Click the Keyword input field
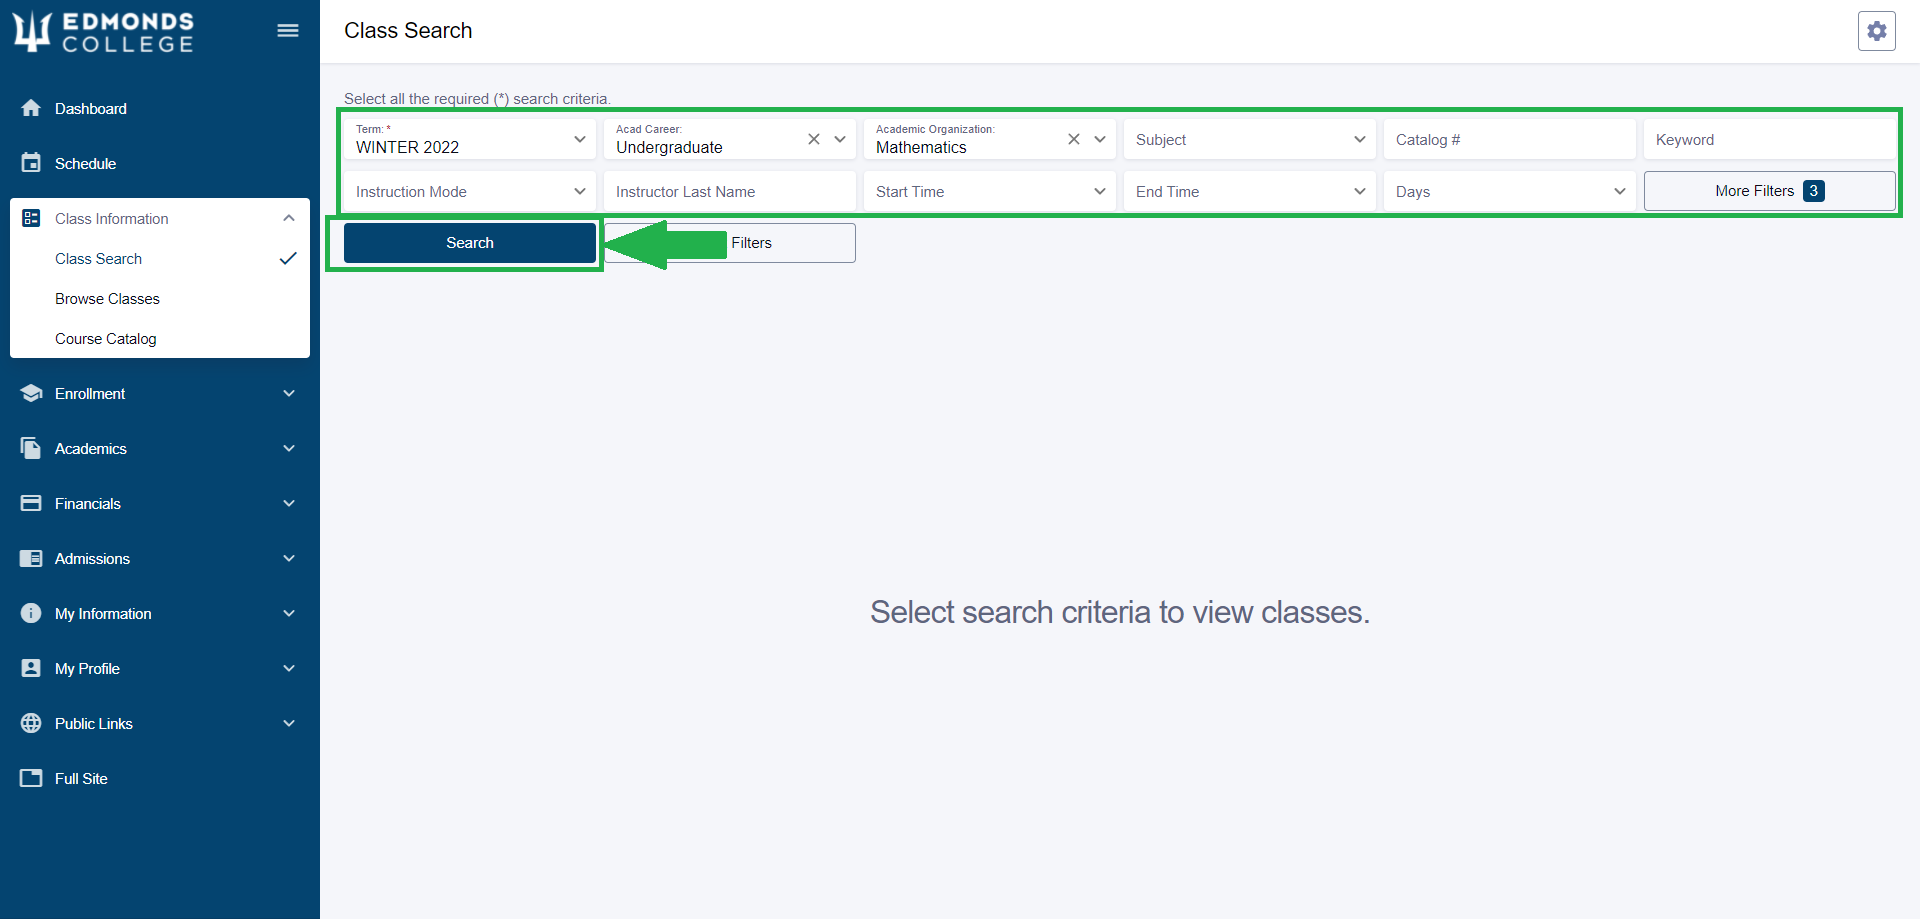This screenshot has height=919, width=1920. (x=1770, y=139)
